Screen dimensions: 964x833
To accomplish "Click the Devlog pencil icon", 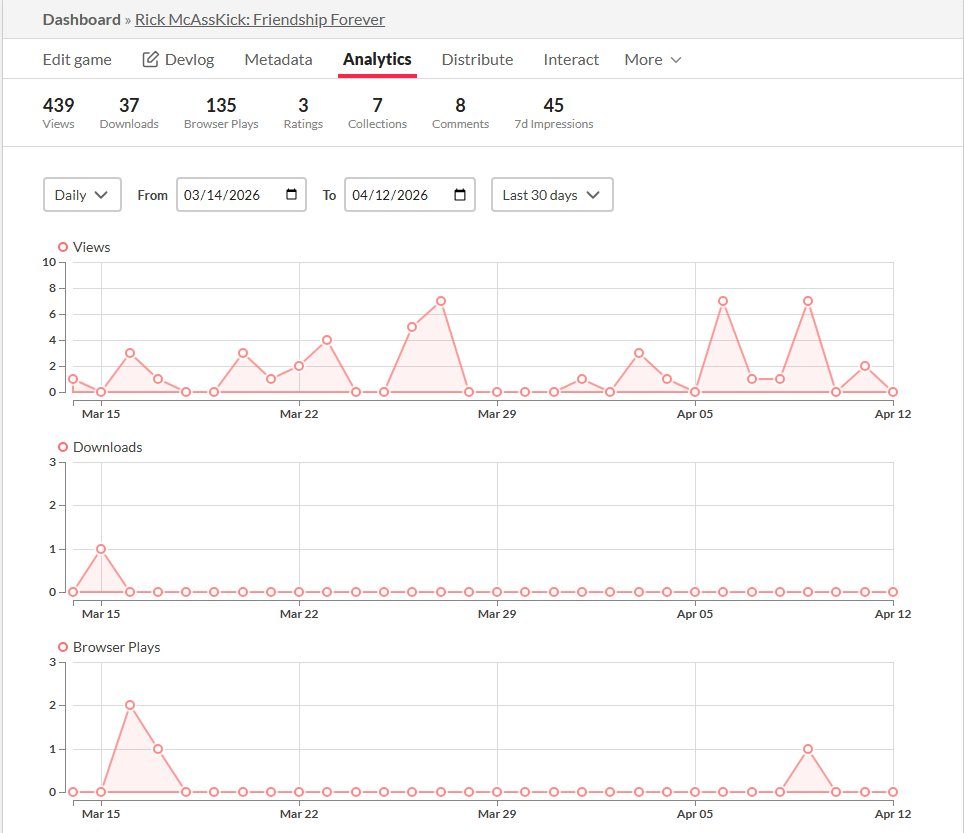I will [x=151, y=59].
